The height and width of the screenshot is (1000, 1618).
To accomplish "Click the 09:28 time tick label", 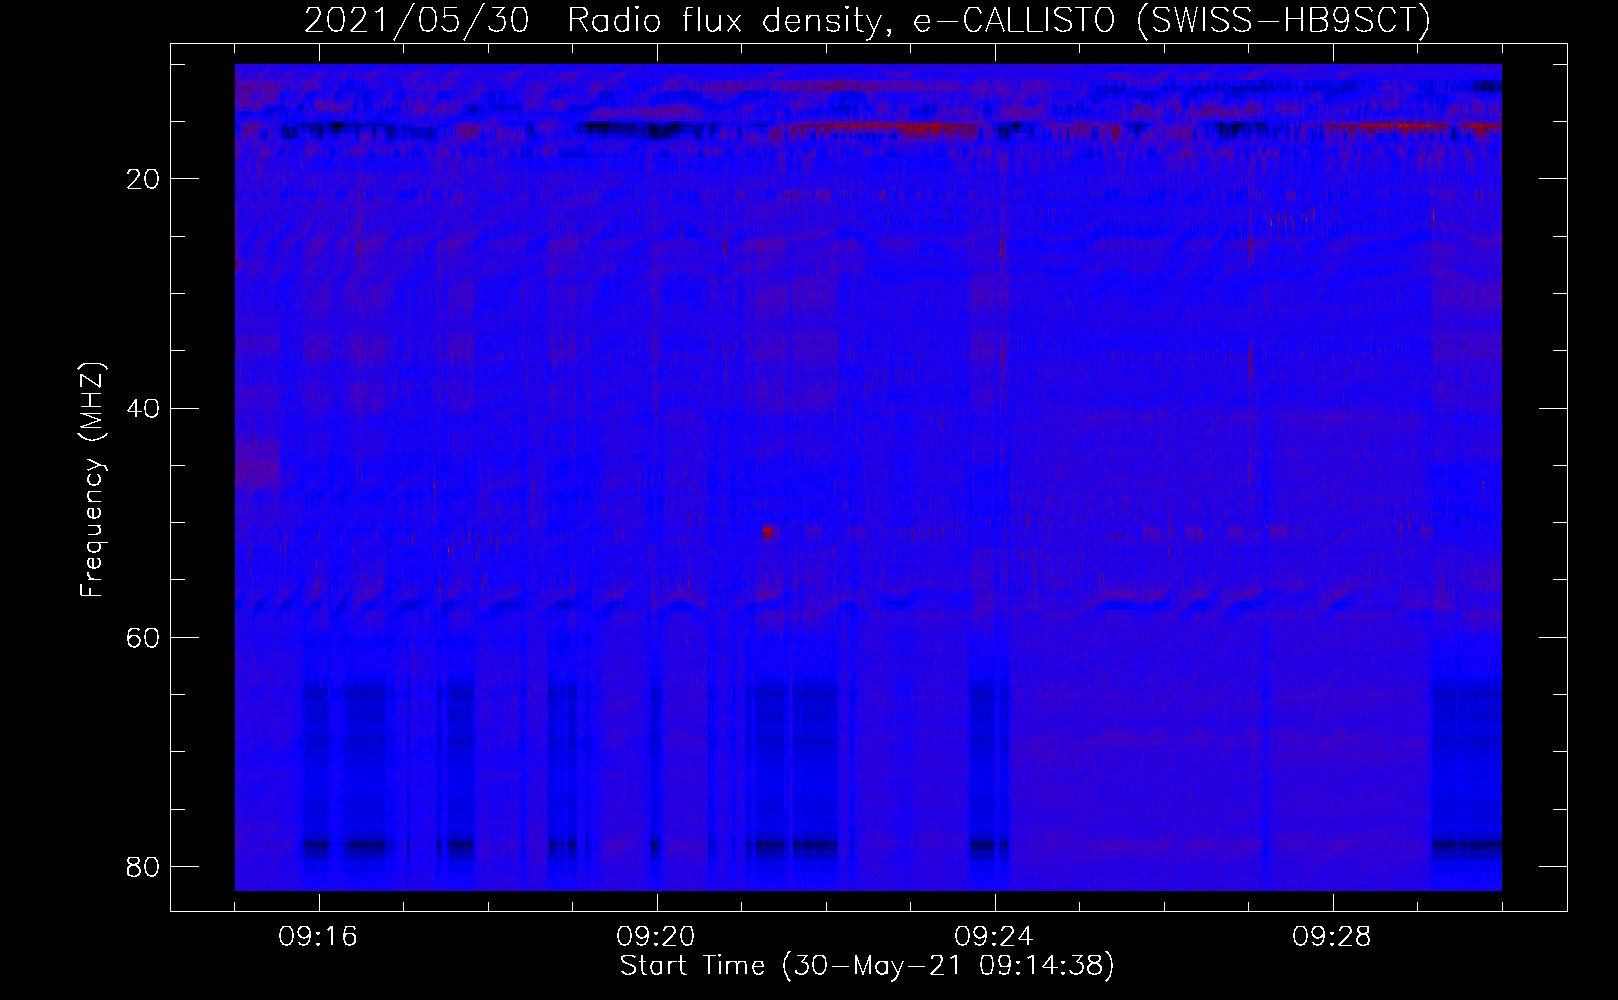I will click(x=1333, y=938).
